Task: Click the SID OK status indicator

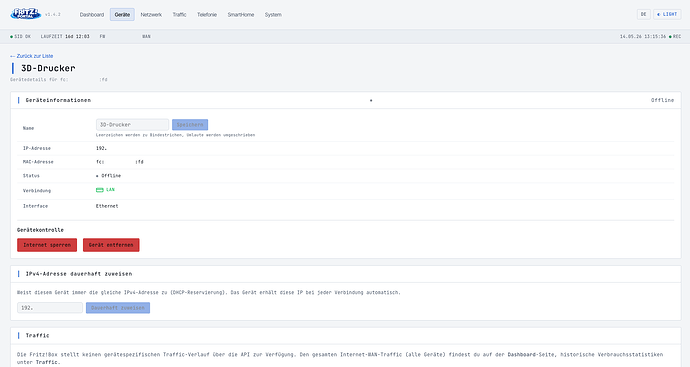Action: tap(21, 37)
